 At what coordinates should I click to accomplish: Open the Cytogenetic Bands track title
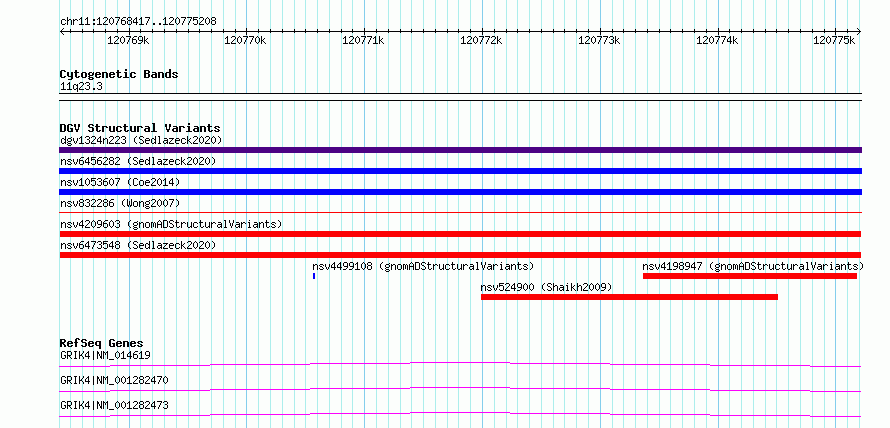pos(119,74)
